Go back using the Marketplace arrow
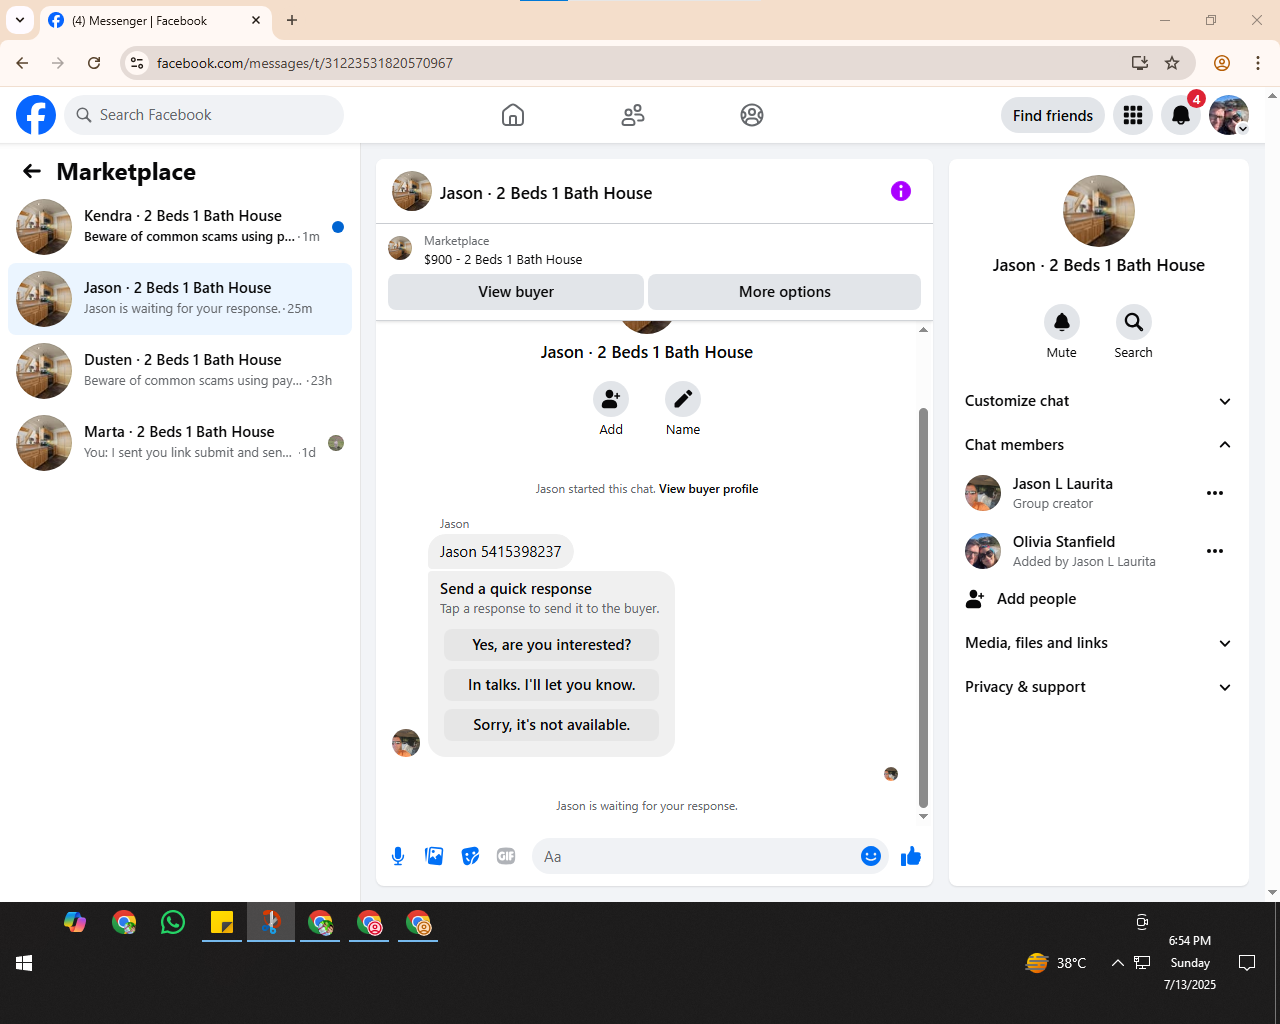This screenshot has width=1280, height=1024. pos(32,171)
